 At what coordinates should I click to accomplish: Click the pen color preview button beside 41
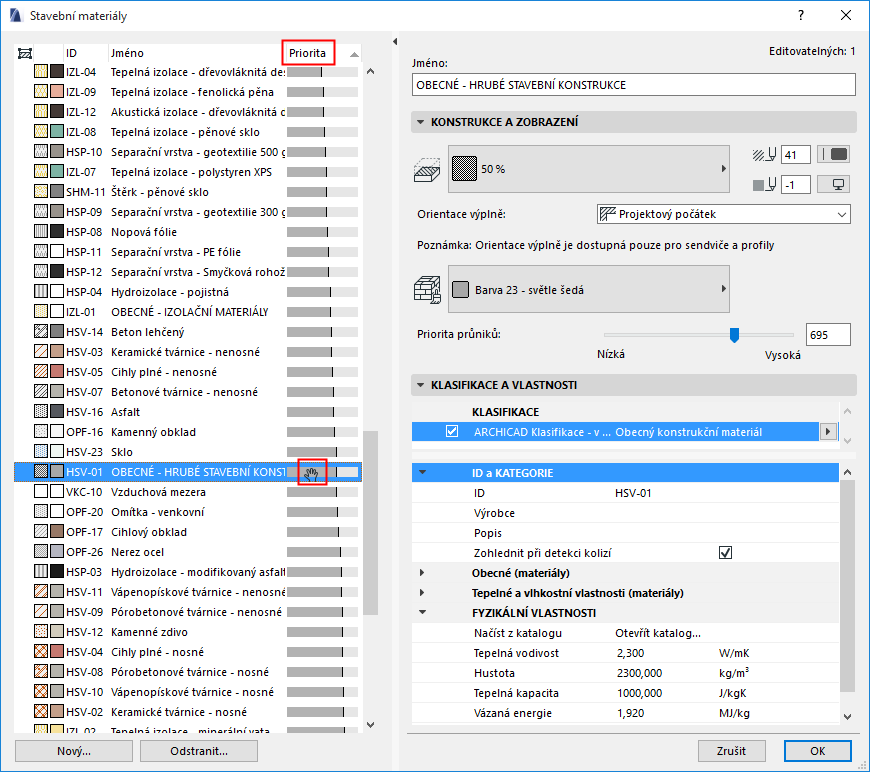coord(834,154)
